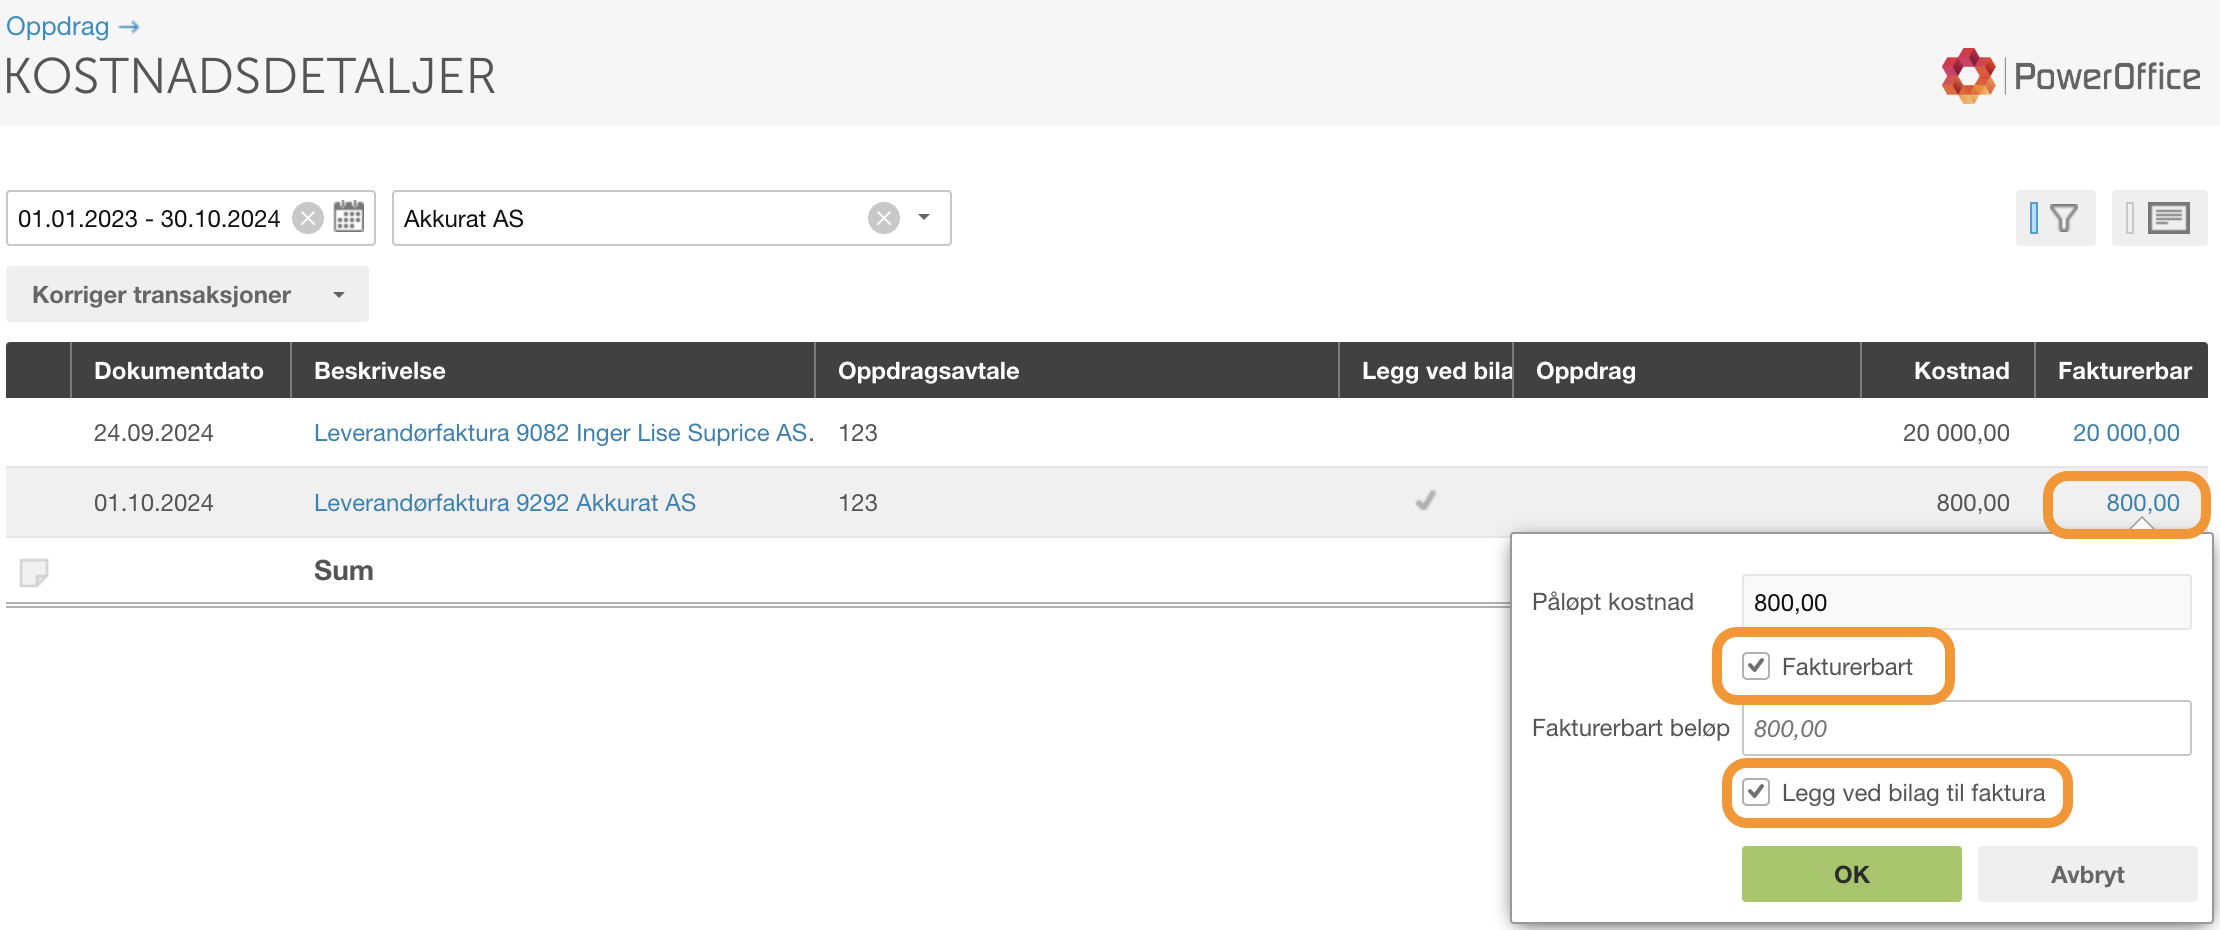The height and width of the screenshot is (930, 2220).
Task: Open Leverandørfaktura 9292 Akkurat AS
Action: [505, 502]
